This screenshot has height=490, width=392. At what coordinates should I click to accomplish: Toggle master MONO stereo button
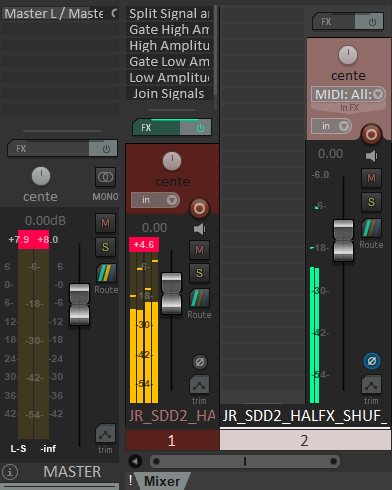105,177
